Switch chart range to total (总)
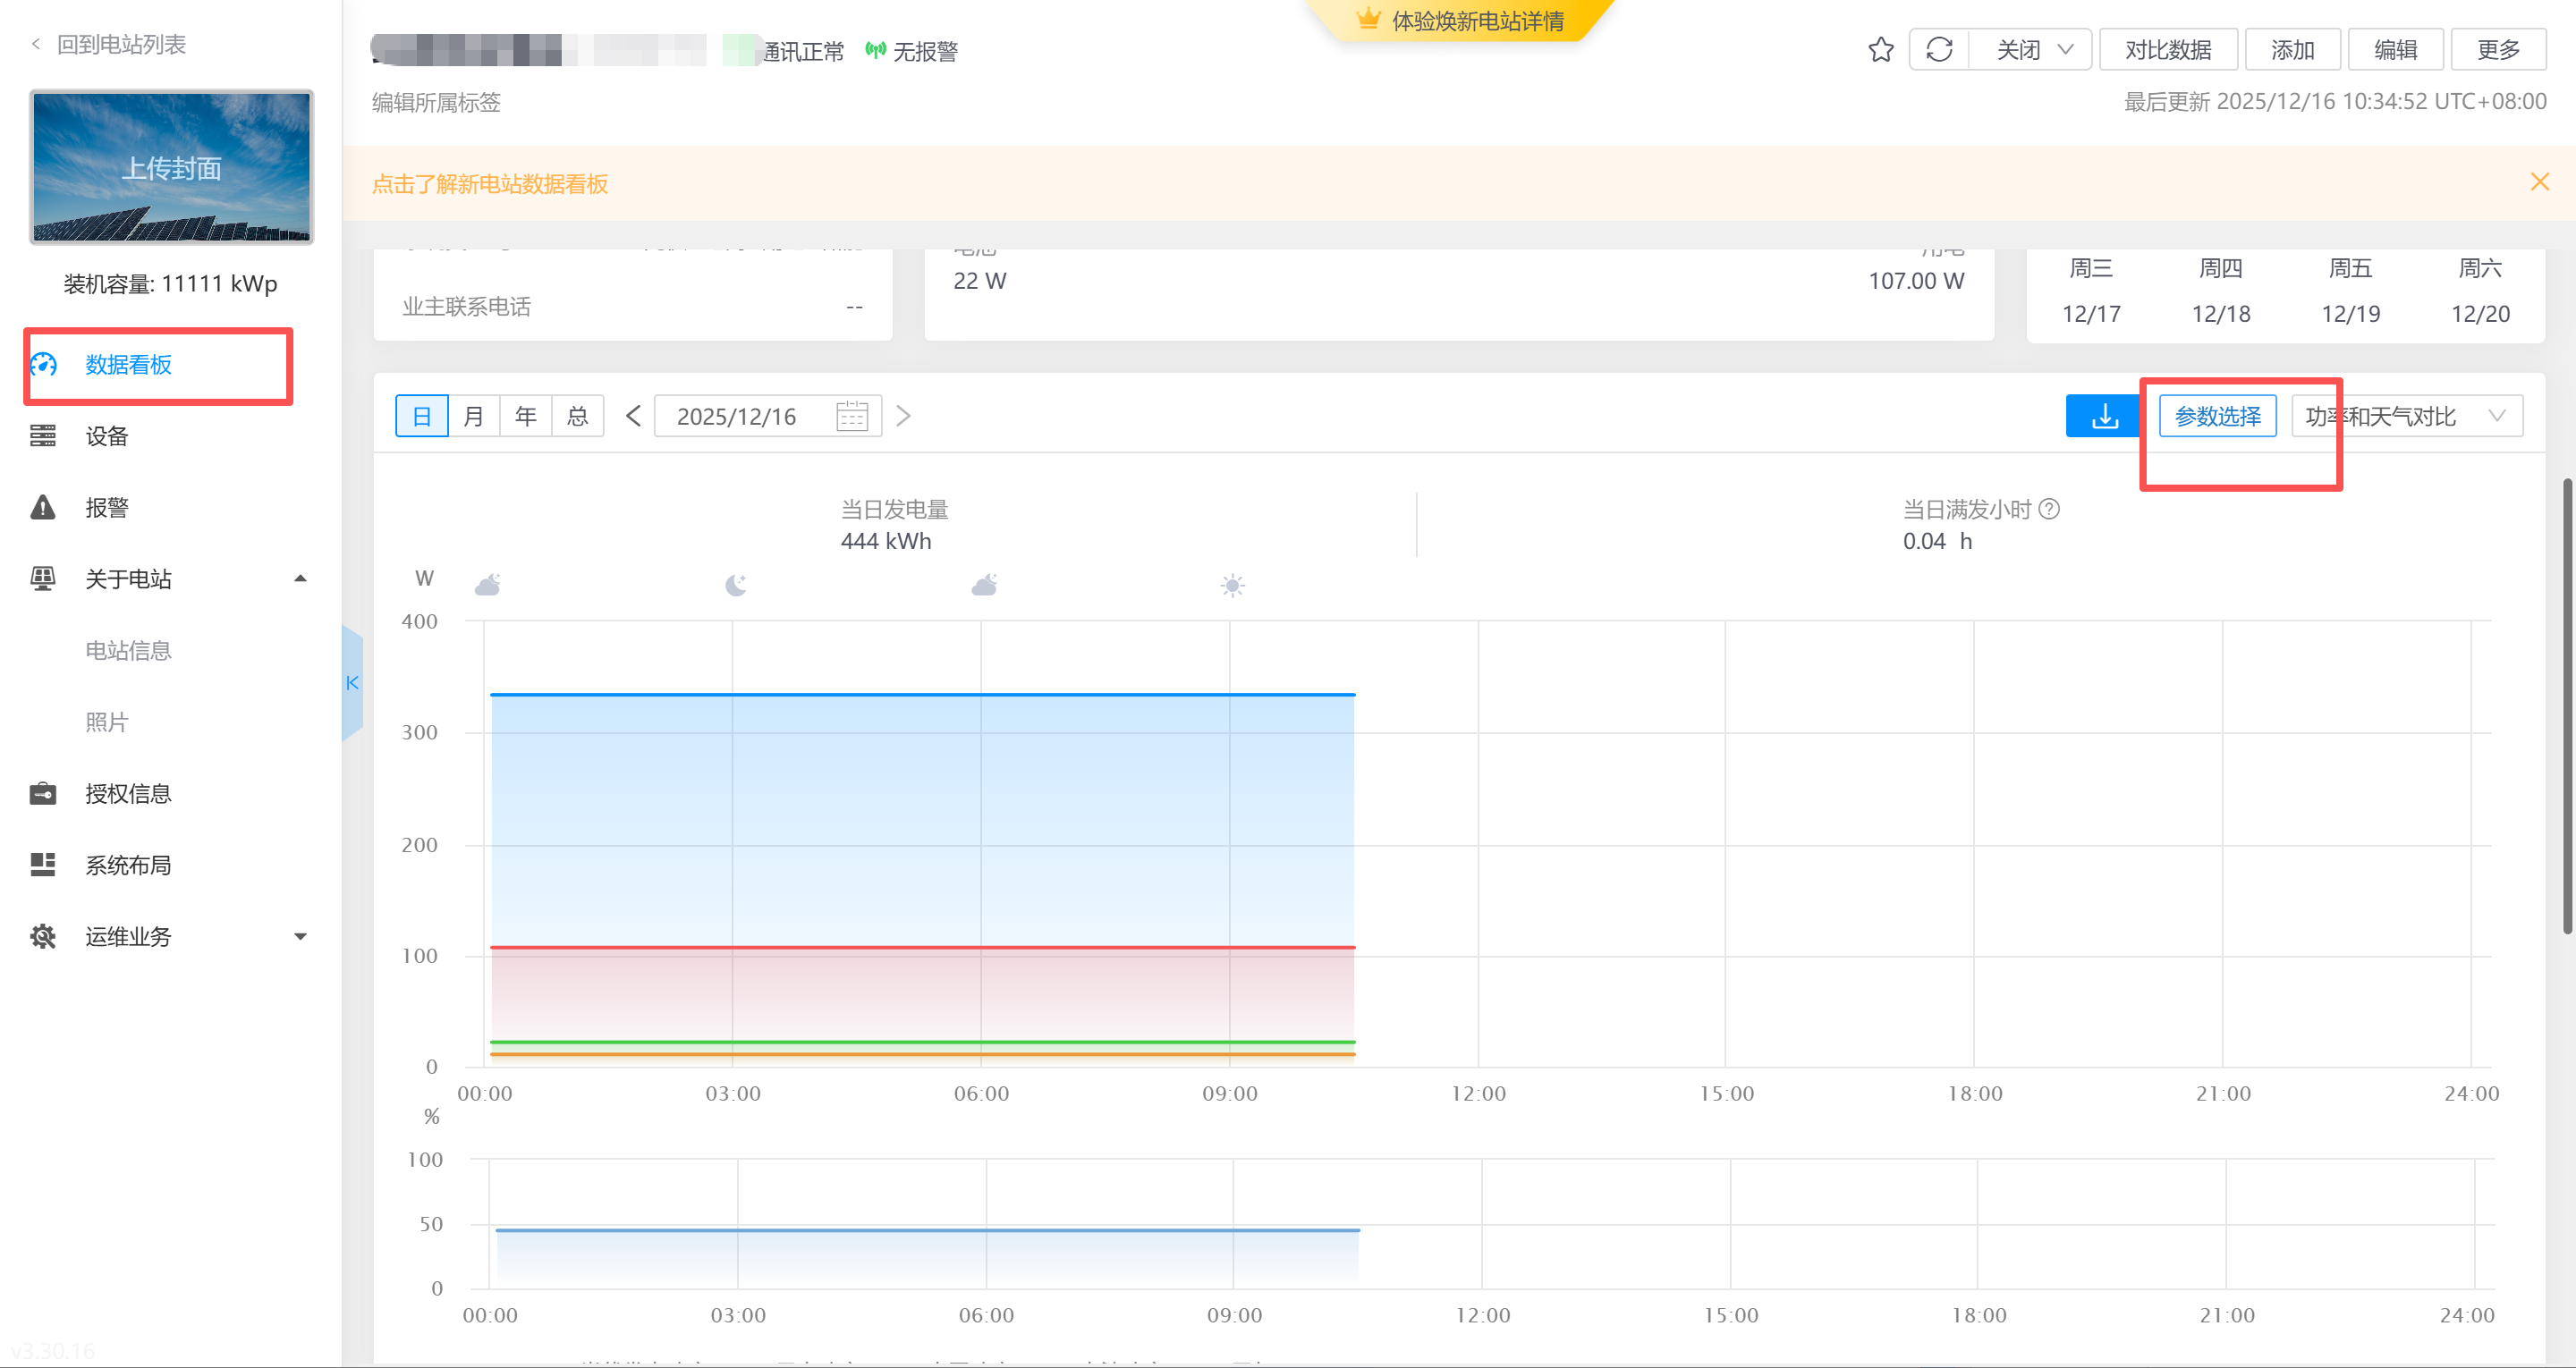 pos(578,416)
